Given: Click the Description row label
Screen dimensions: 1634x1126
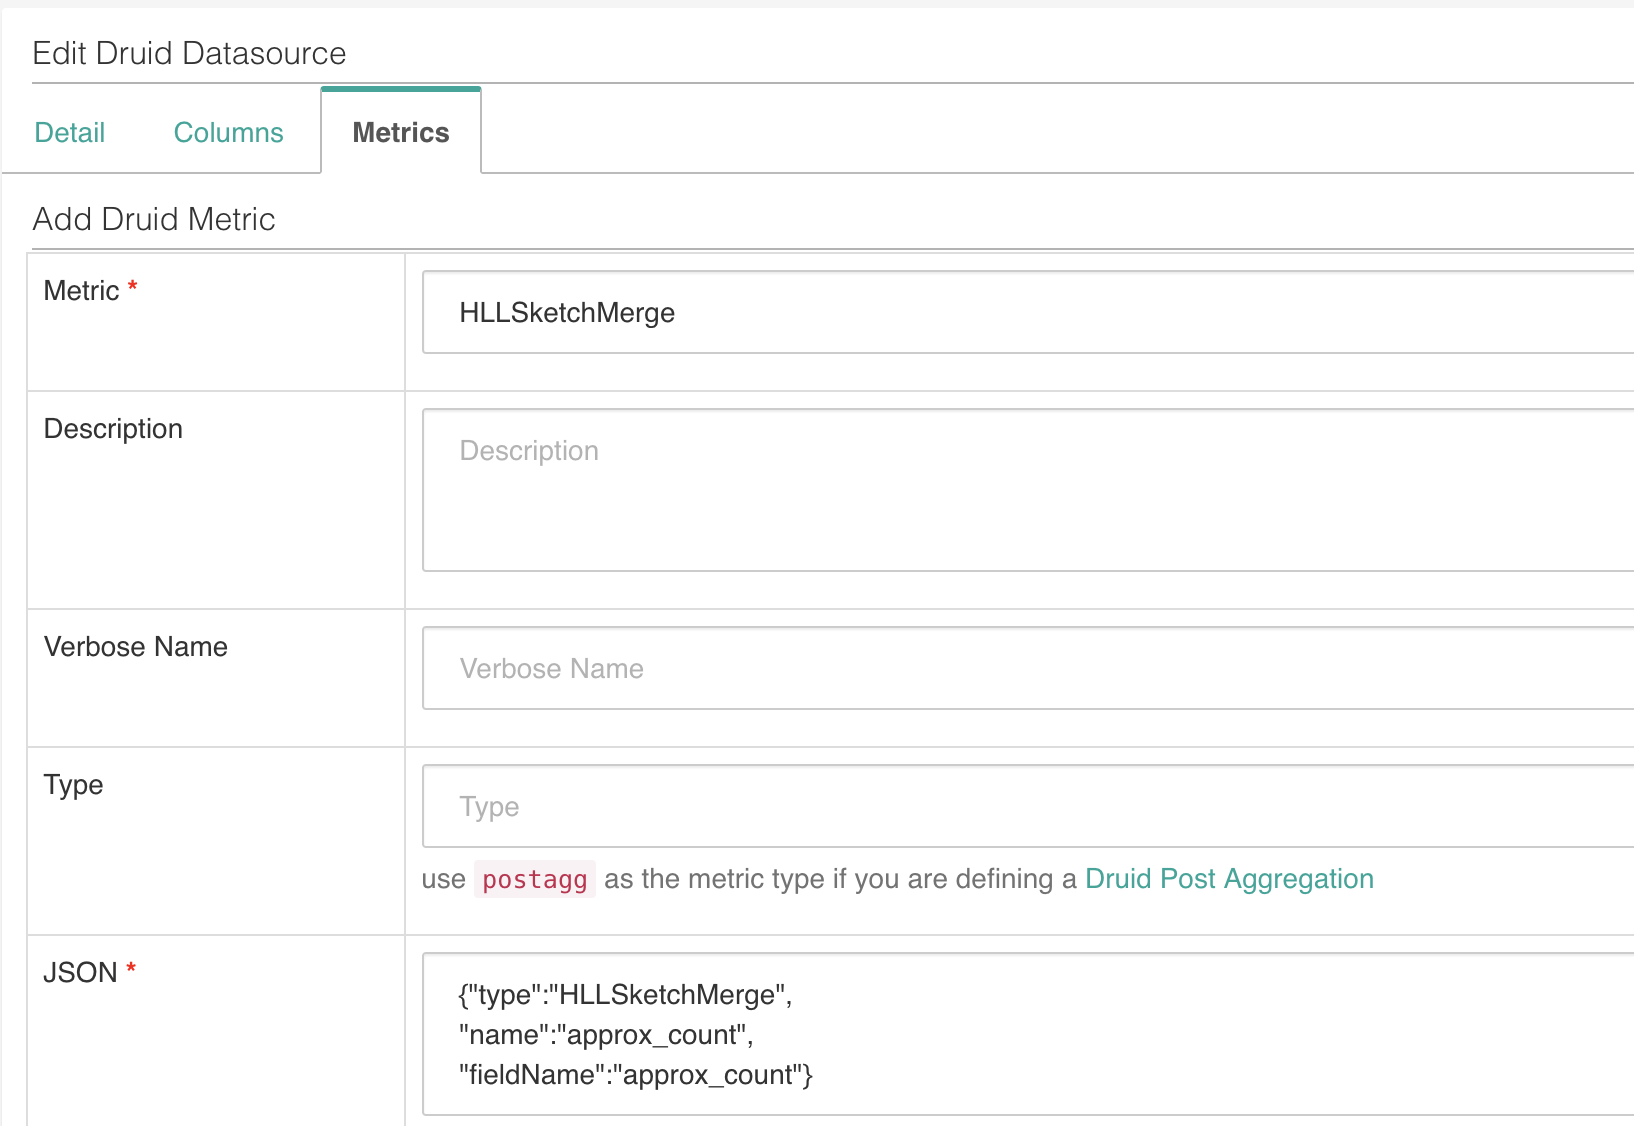Looking at the screenshot, I should point(112,428).
